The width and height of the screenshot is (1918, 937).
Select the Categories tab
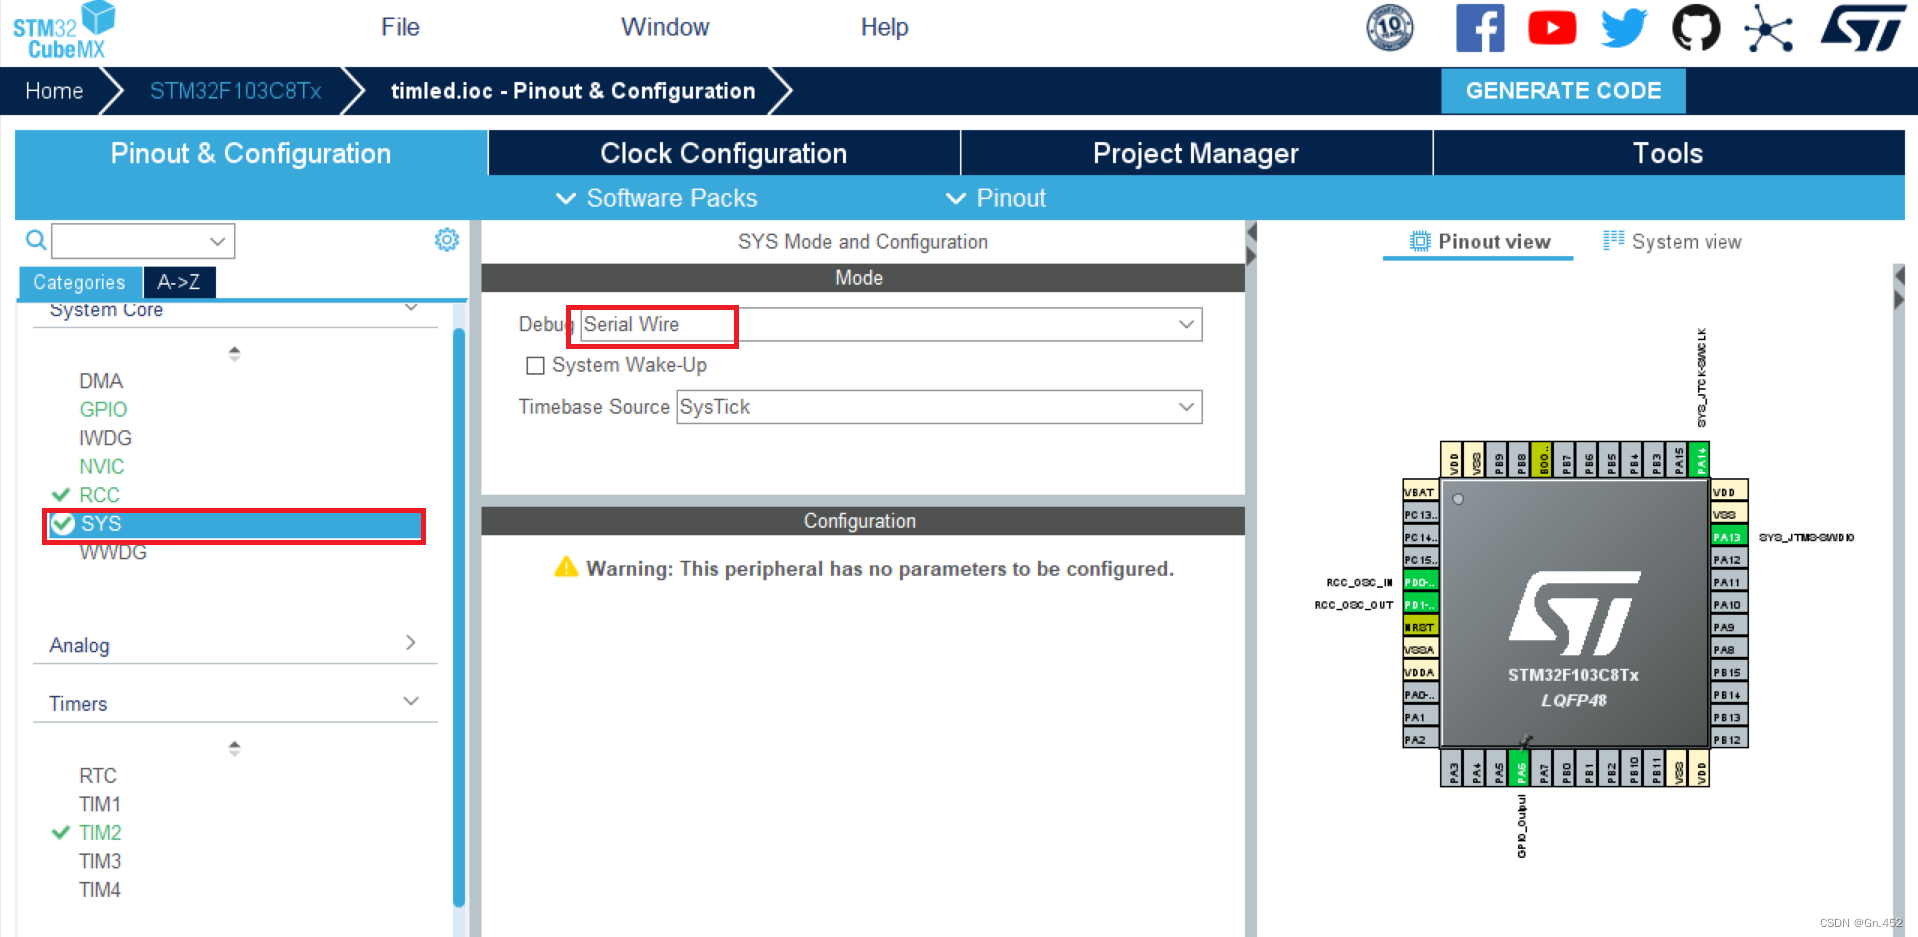coord(80,282)
